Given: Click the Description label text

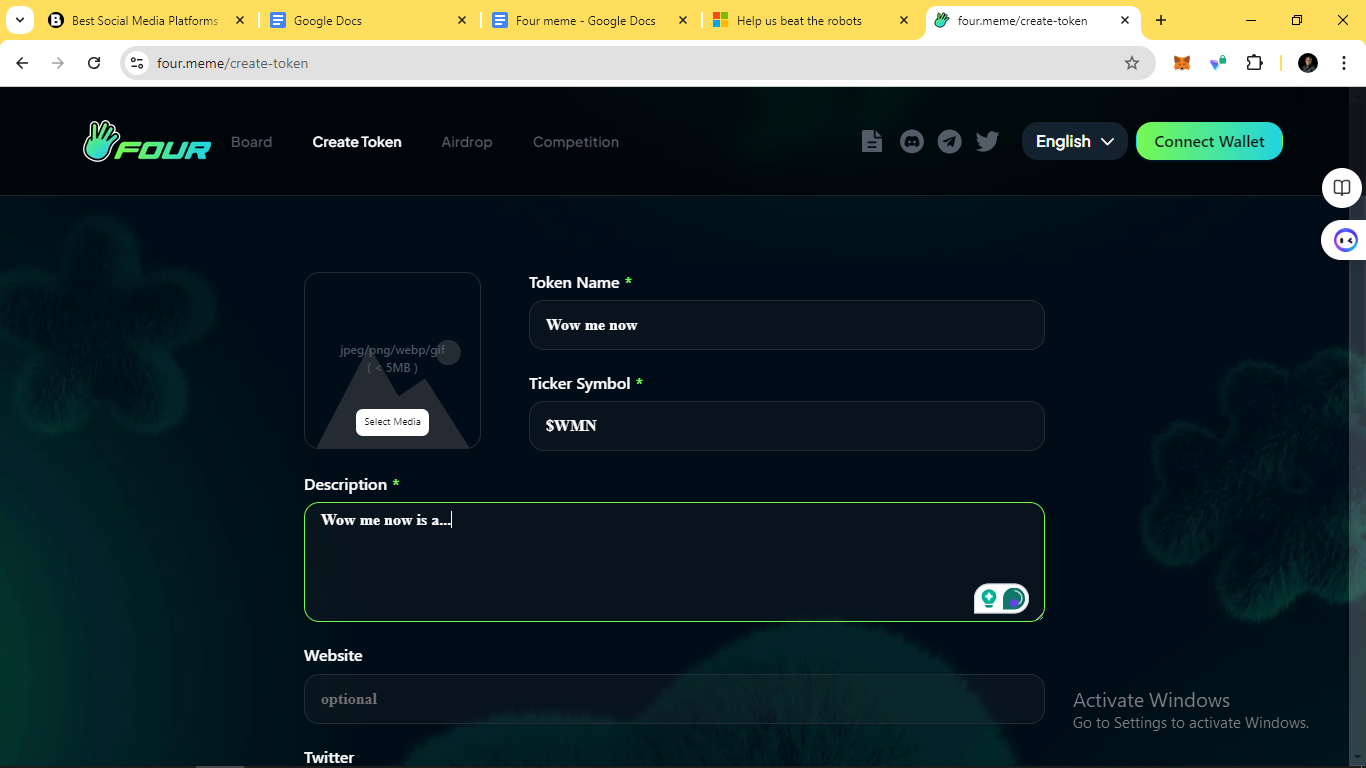Looking at the screenshot, I should 345,484.
